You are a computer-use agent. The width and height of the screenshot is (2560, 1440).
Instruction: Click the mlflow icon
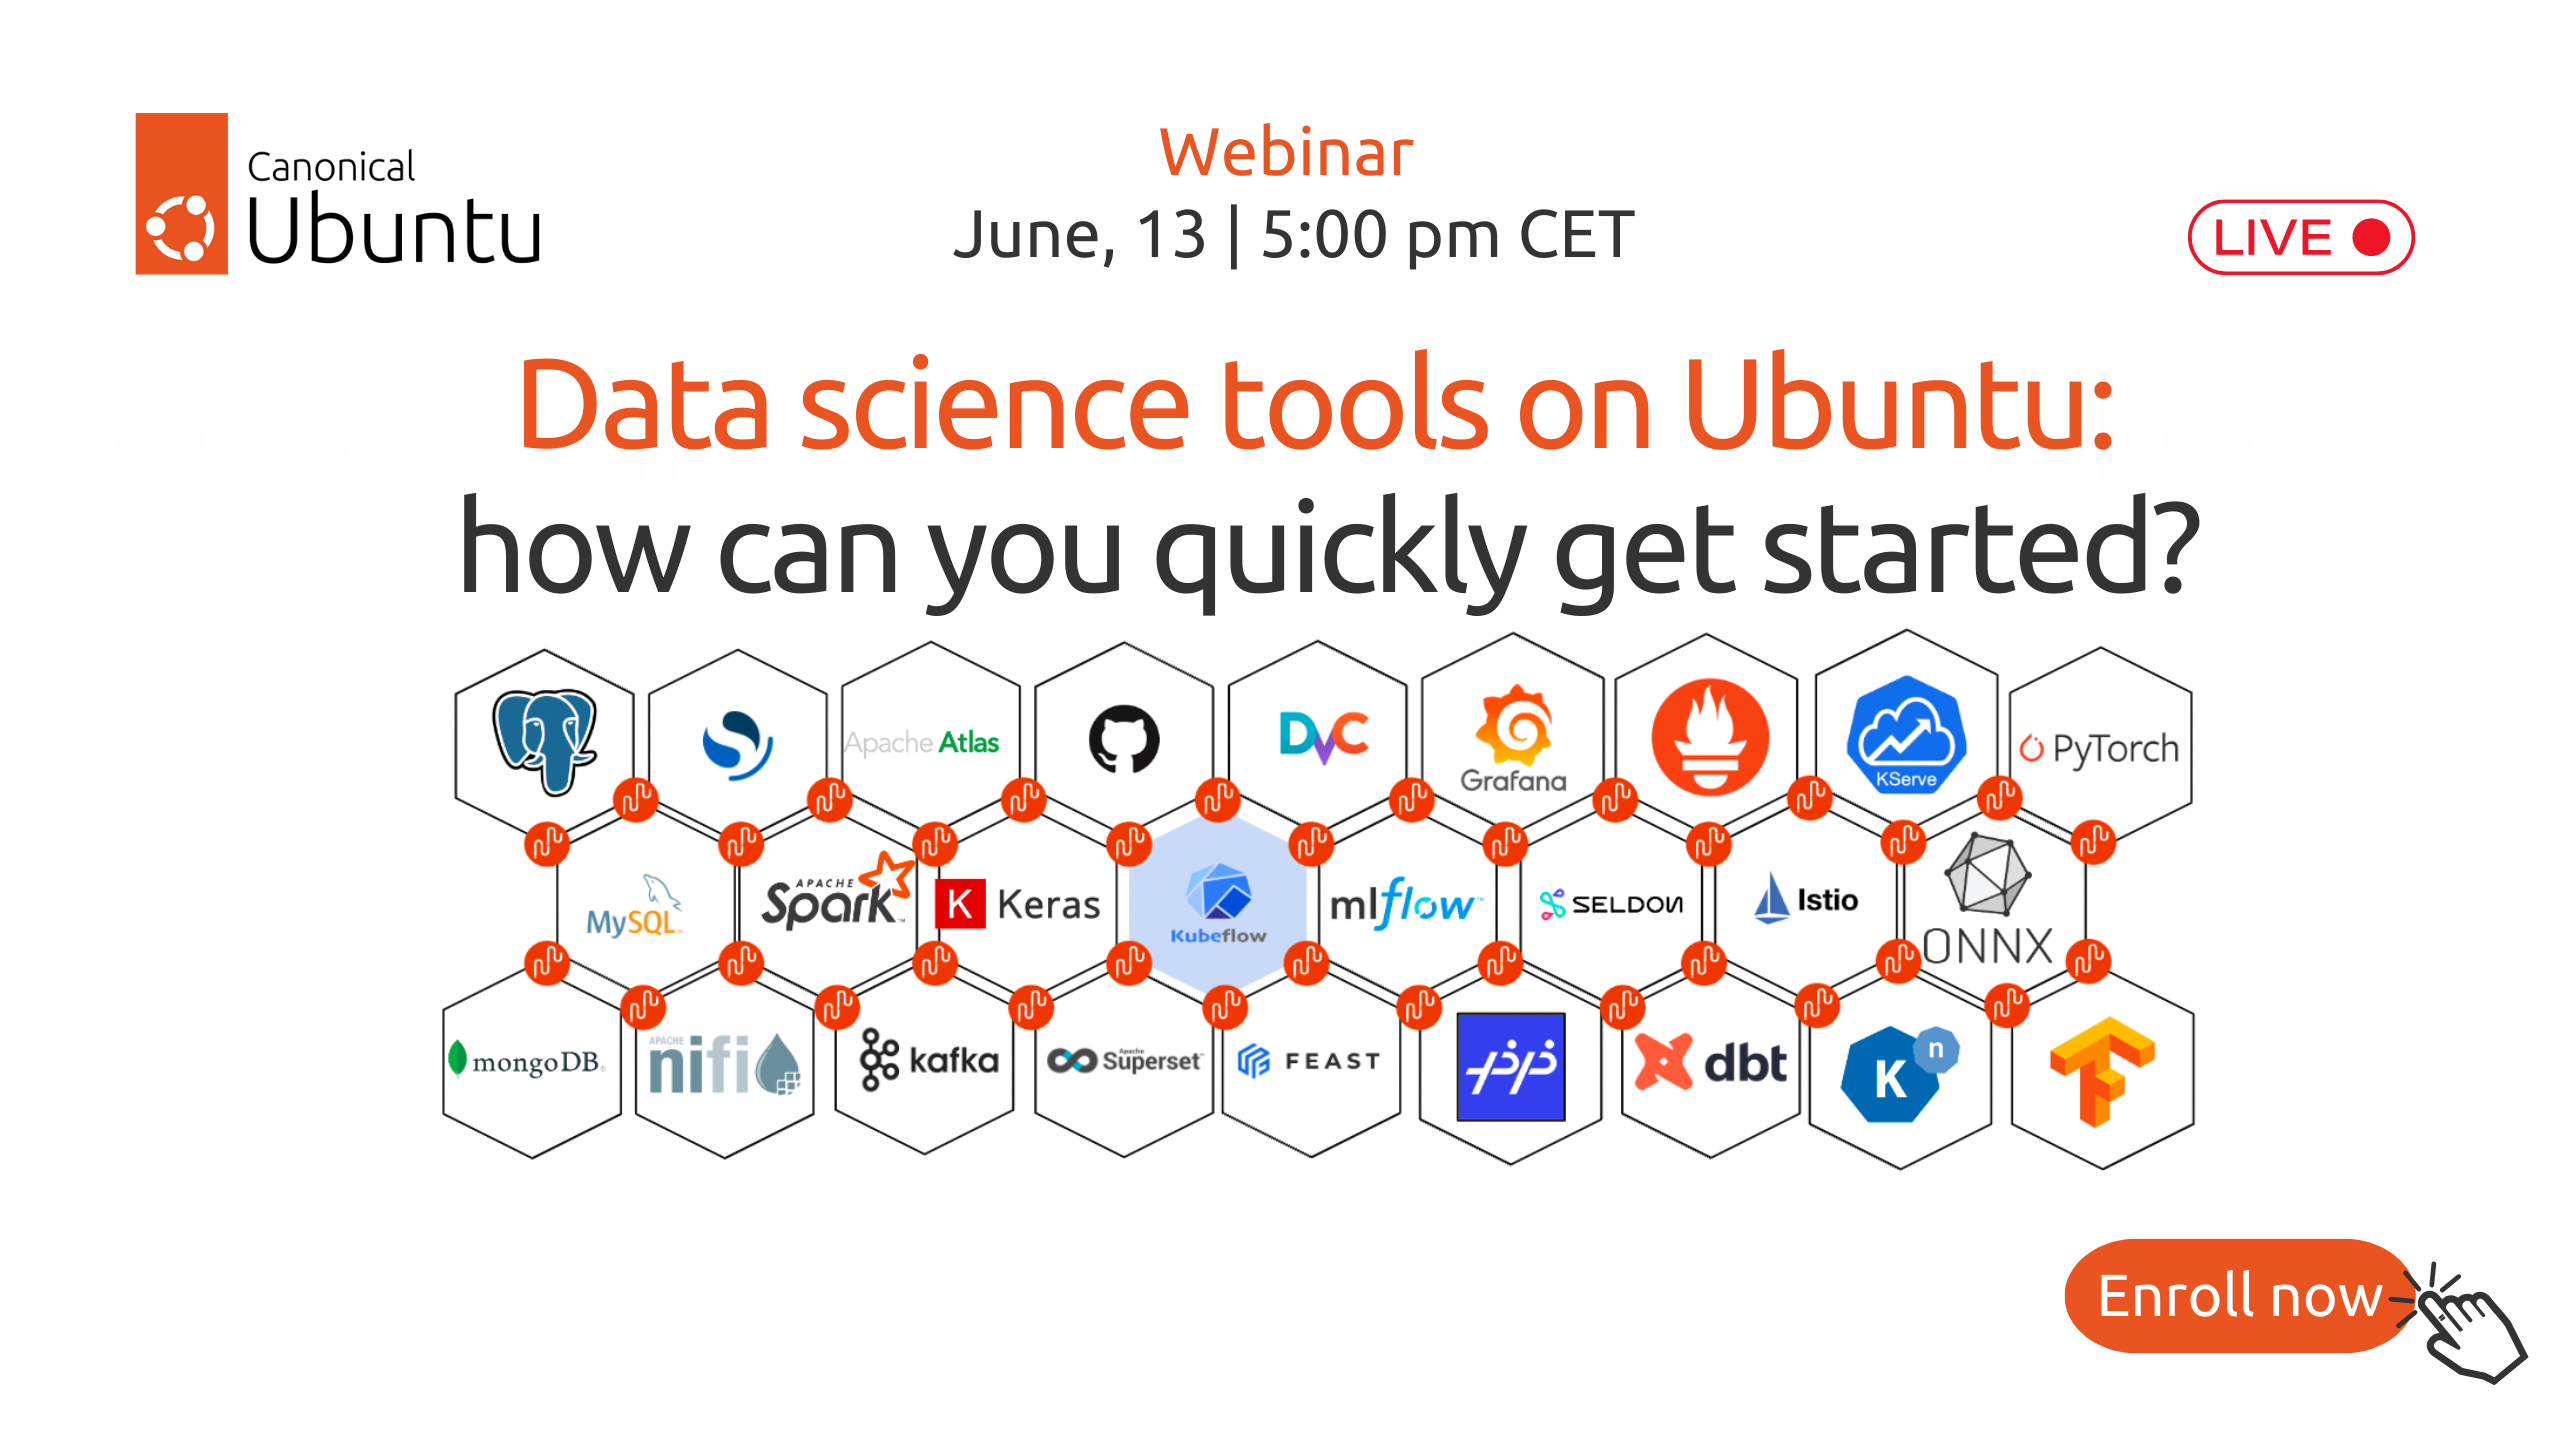1408,902
